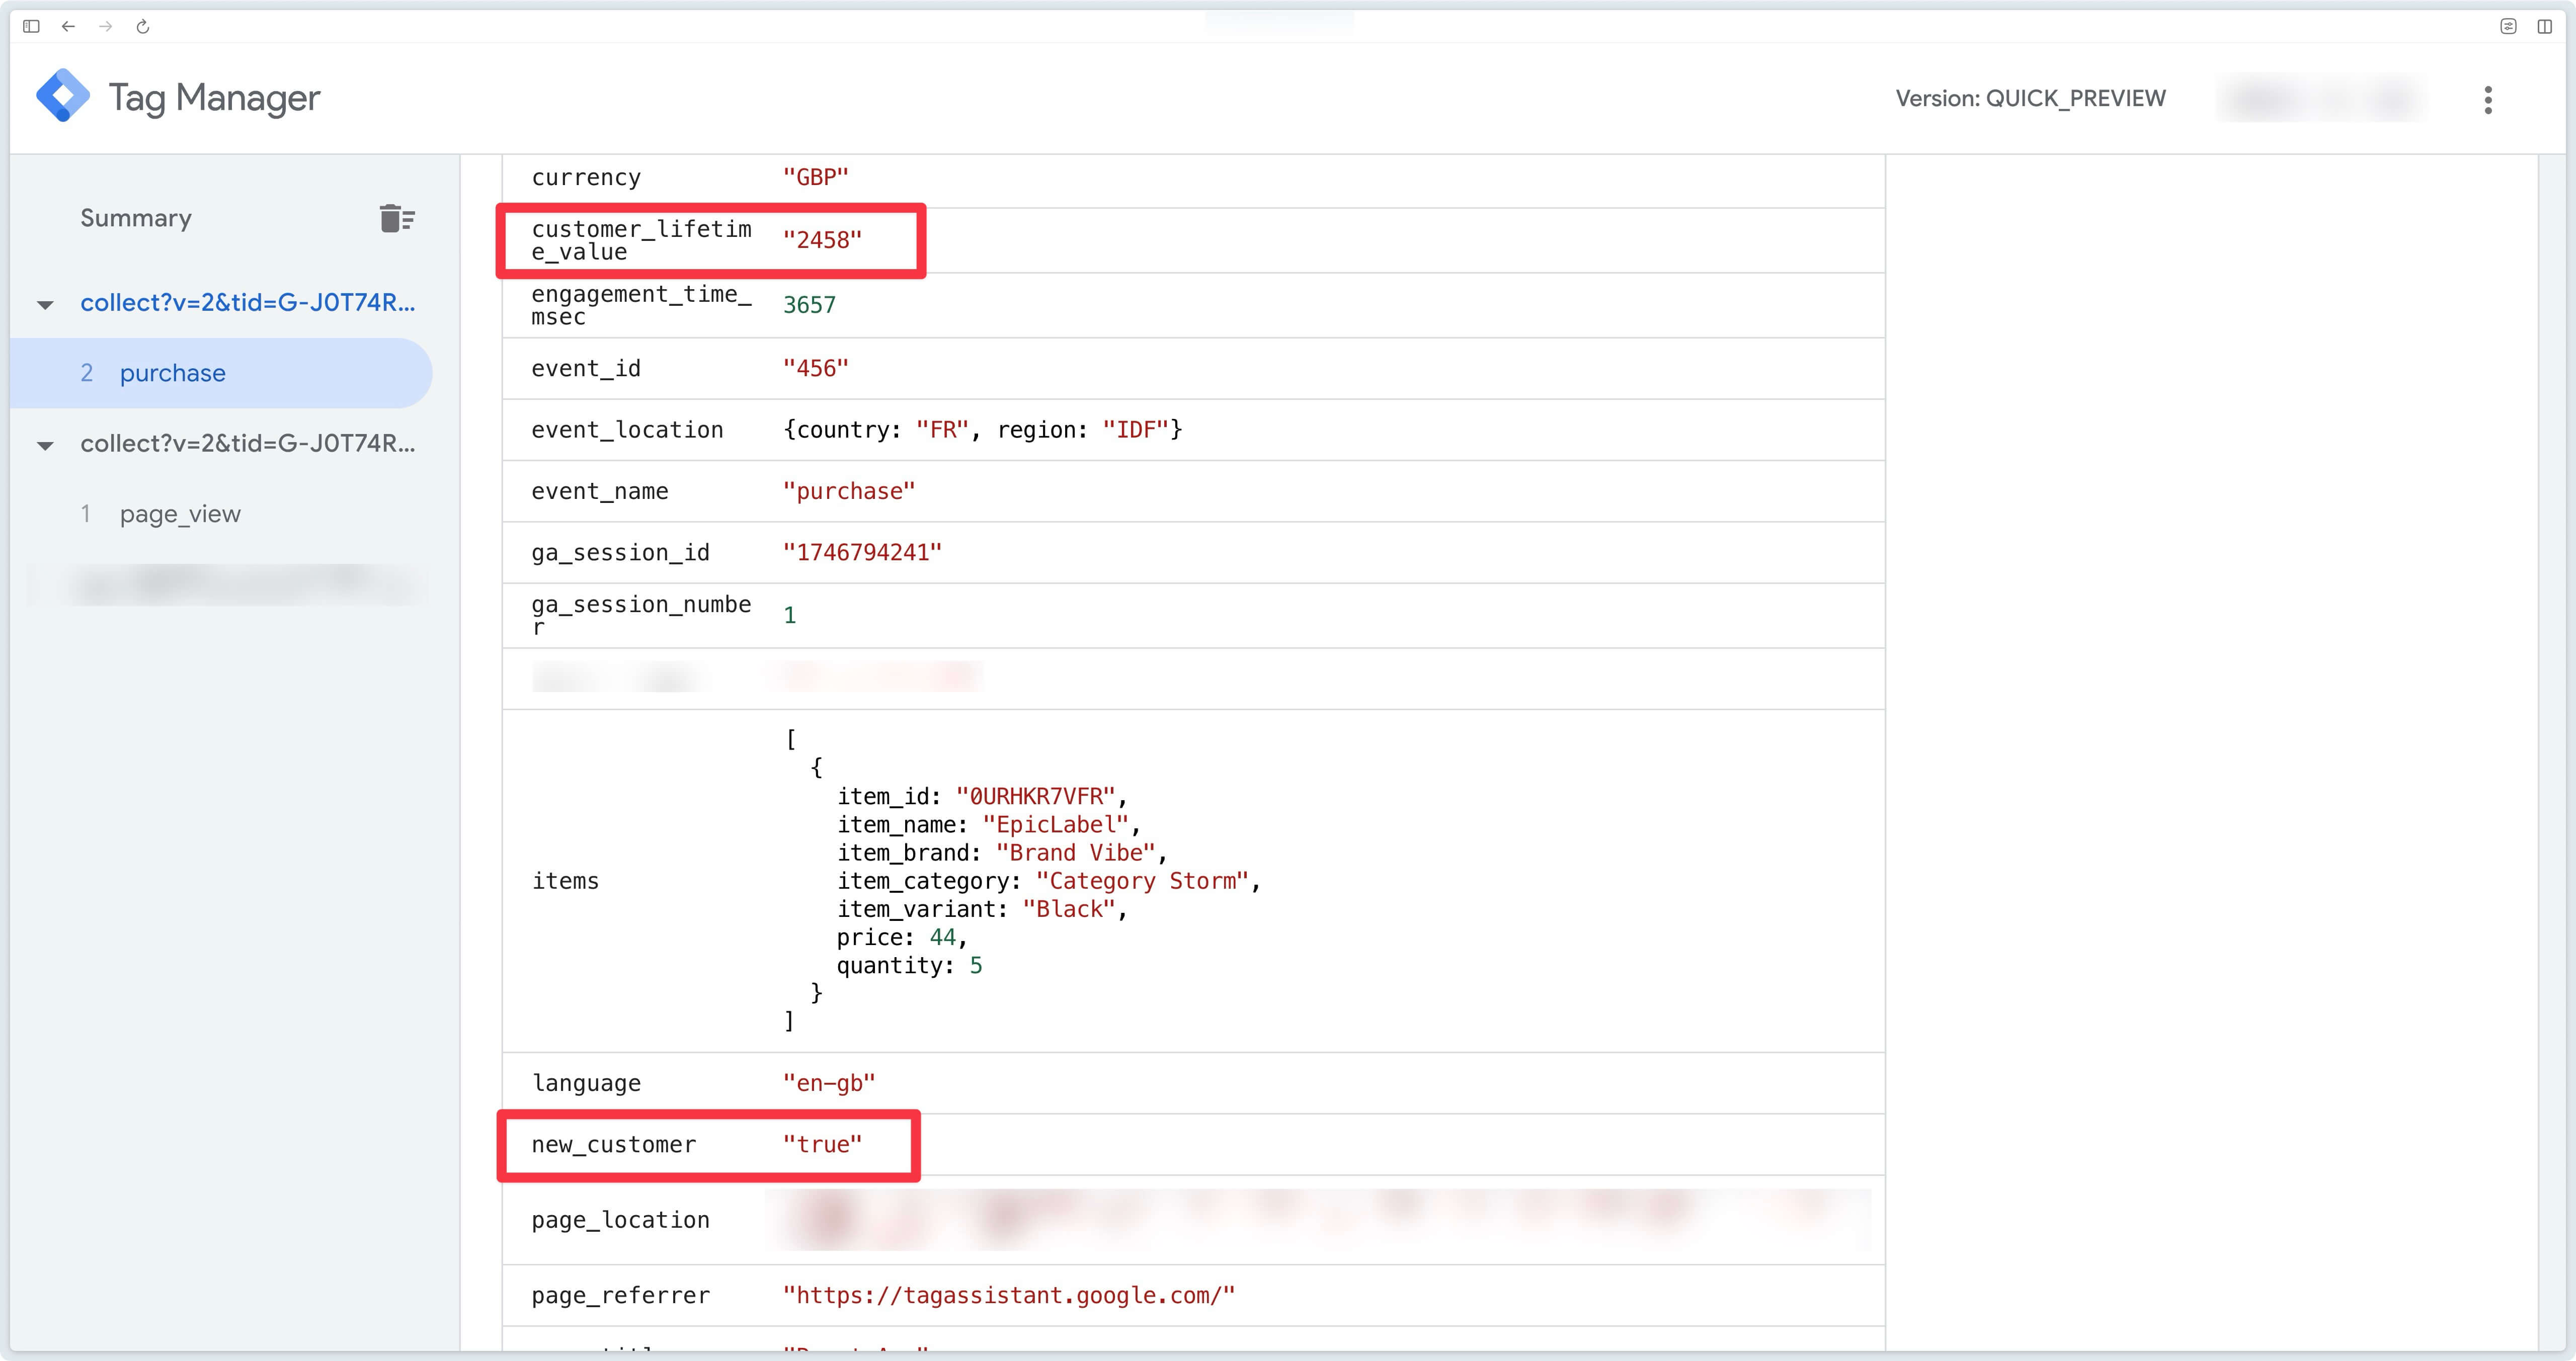Click the language parameter name
This screenshot has width=2576, height=1361.
pyautogui.click(x=586, y=1083)
